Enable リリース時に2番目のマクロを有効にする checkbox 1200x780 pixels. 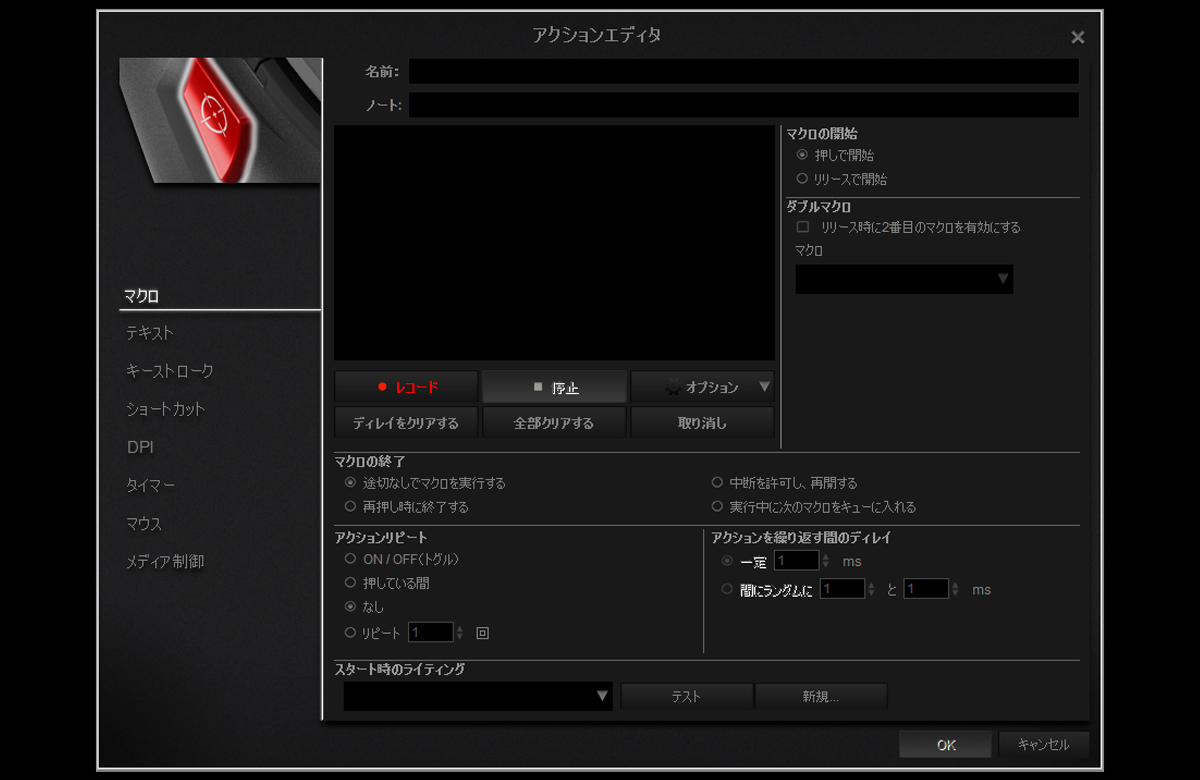[802, 227]
